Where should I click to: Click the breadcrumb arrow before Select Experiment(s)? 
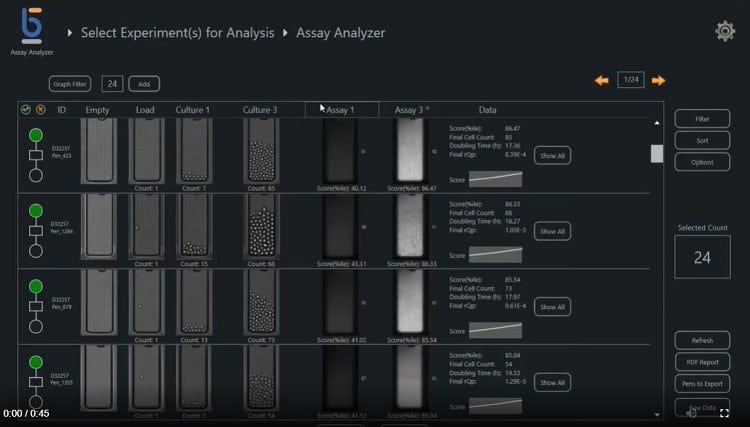tap(70, 33)
